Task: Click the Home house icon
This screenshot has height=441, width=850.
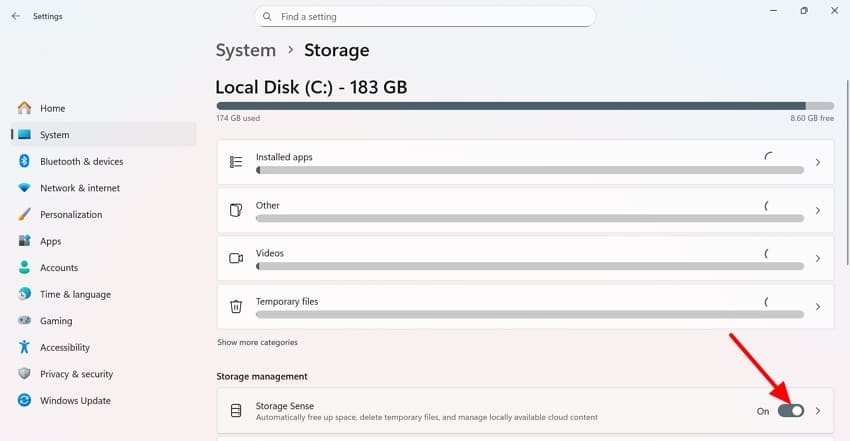Action: click(x=24, y=108)
